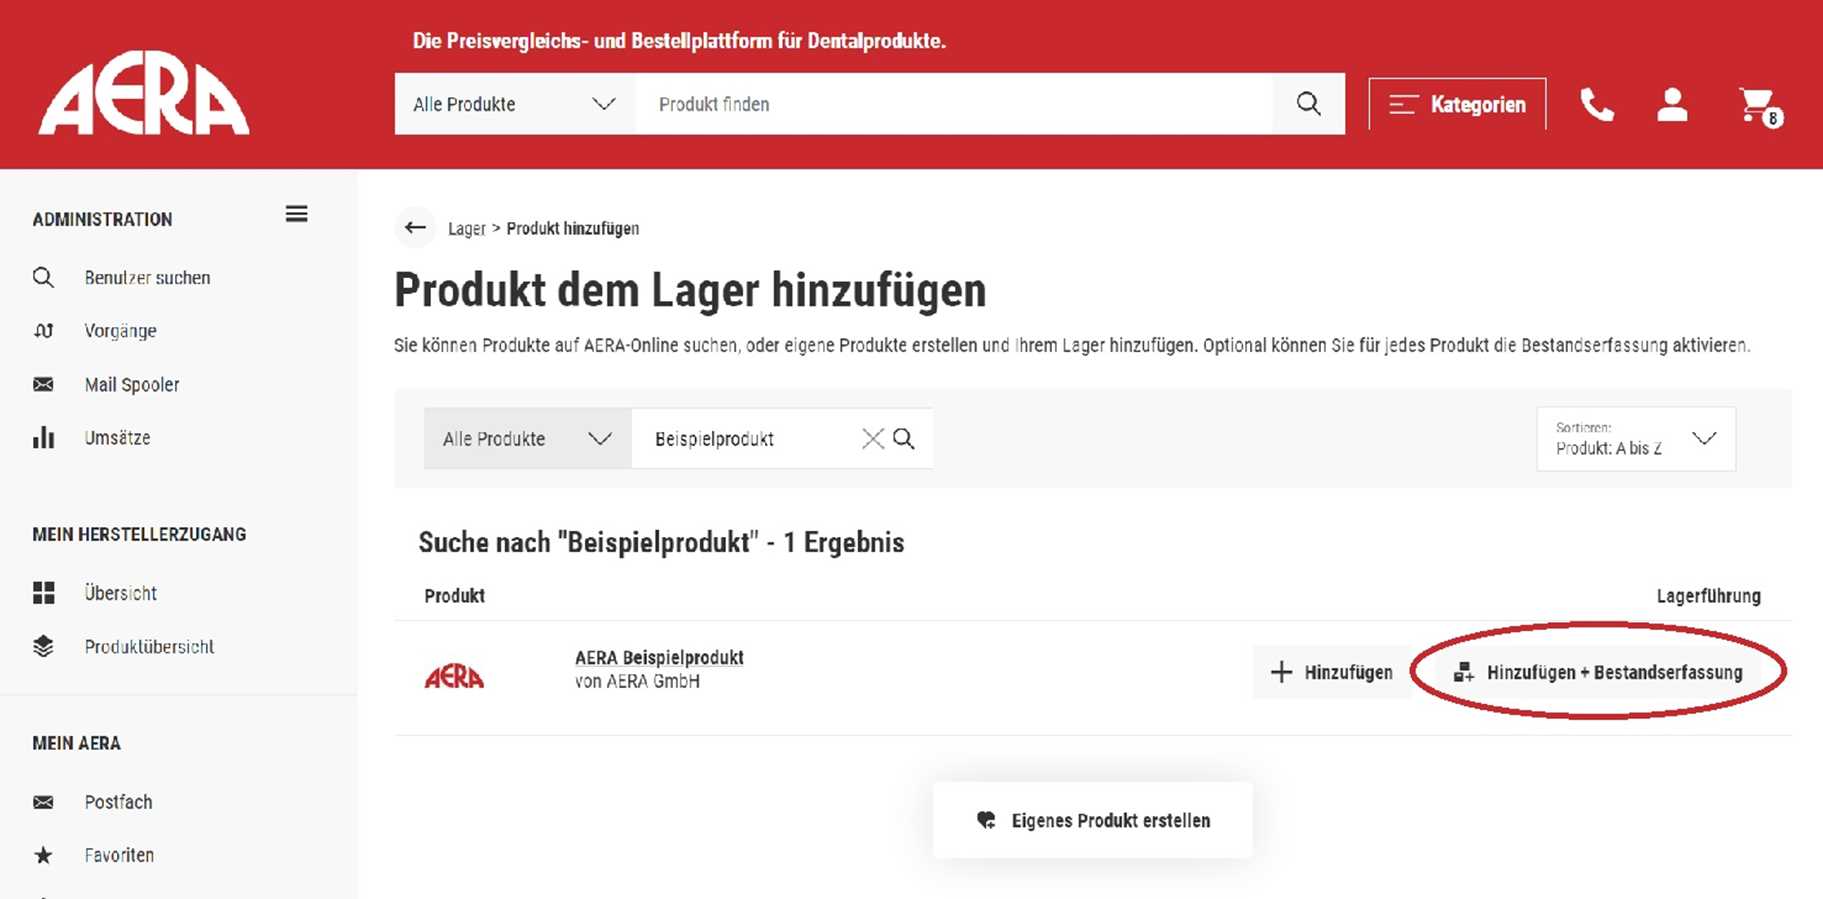The image size is (1823, 899).
Task: Open the user account icon
Action: pyautogui.click(x=1672, y=104)
